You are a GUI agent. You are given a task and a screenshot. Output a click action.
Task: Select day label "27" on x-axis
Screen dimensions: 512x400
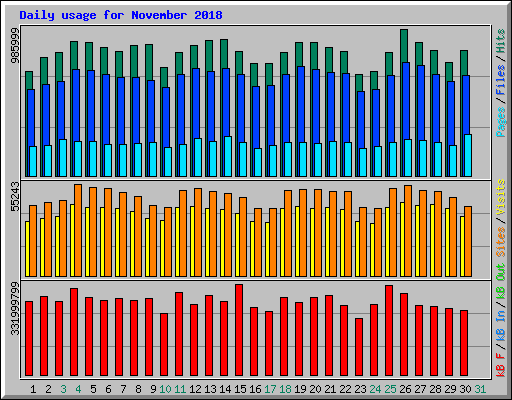tap(420, 389)
